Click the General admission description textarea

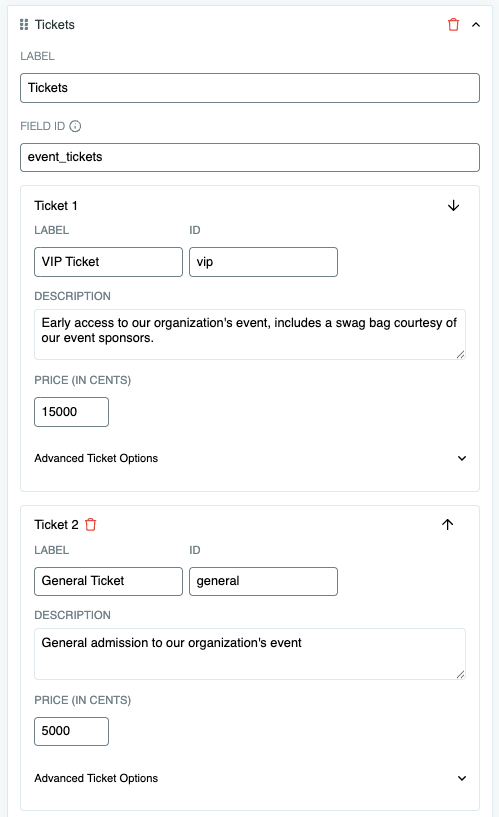click(x=250, y=653)
